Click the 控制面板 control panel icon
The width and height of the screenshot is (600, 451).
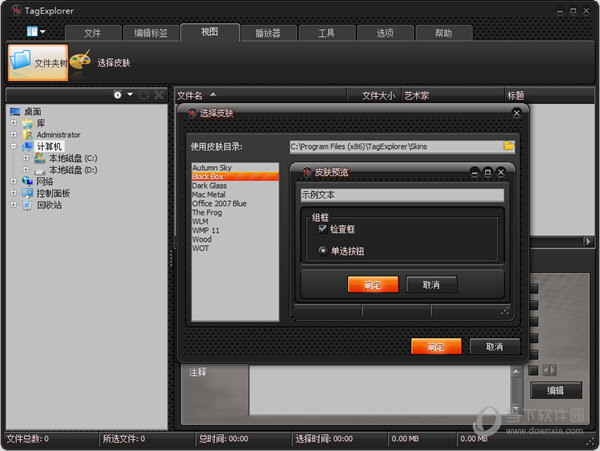click(x=28, y=193)
